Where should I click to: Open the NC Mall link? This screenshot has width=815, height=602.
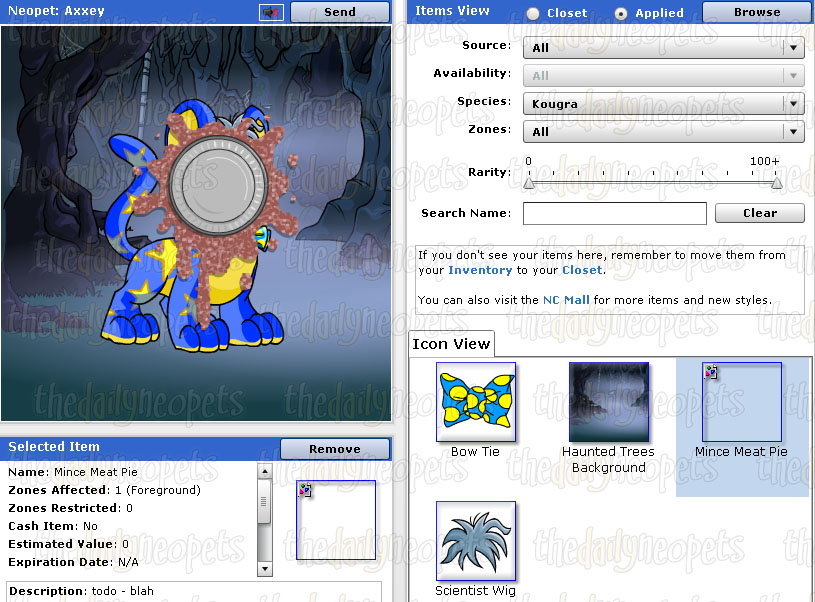(566, 300)
